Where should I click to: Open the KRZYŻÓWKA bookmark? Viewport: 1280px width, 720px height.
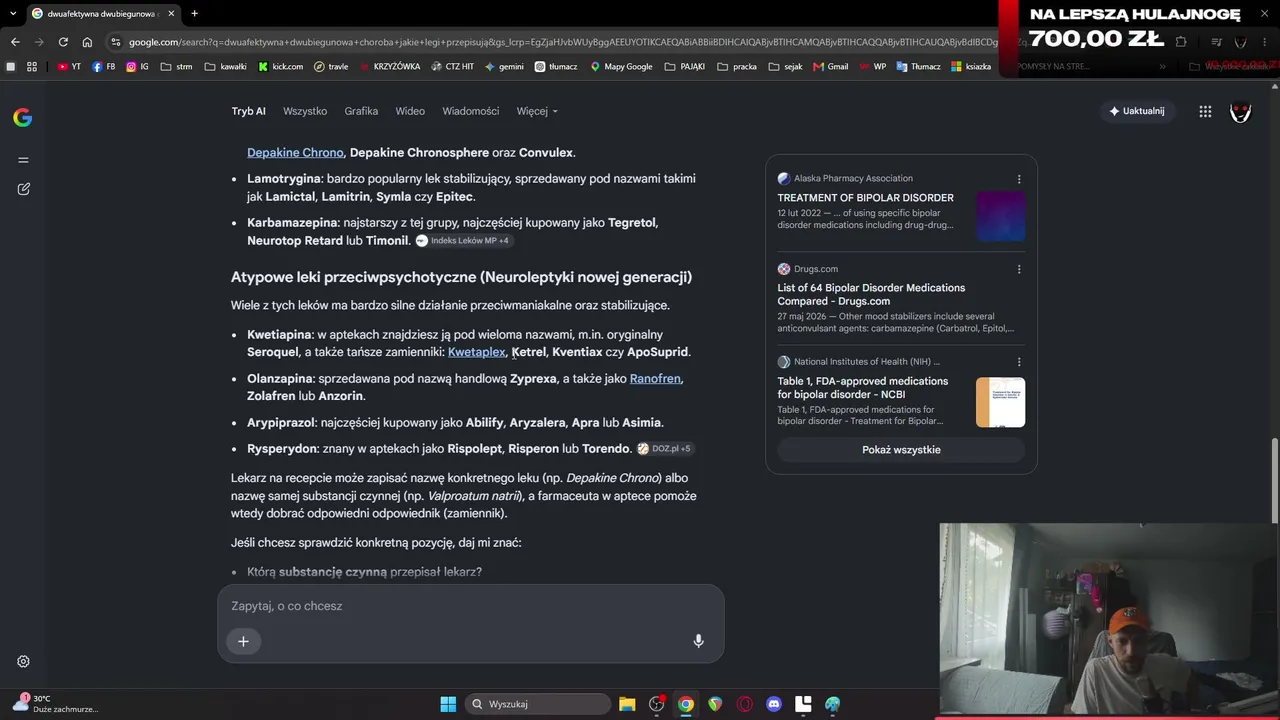389,67
